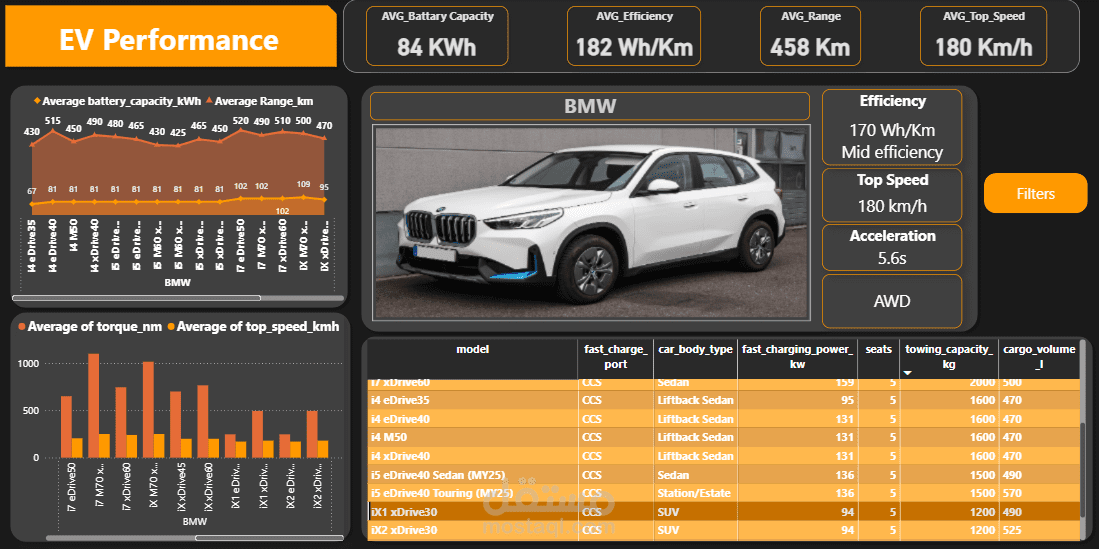Screen dimensions: 1099x549
Task: Click the 109 battery capacity data label
Action: (x=303, y=184)
